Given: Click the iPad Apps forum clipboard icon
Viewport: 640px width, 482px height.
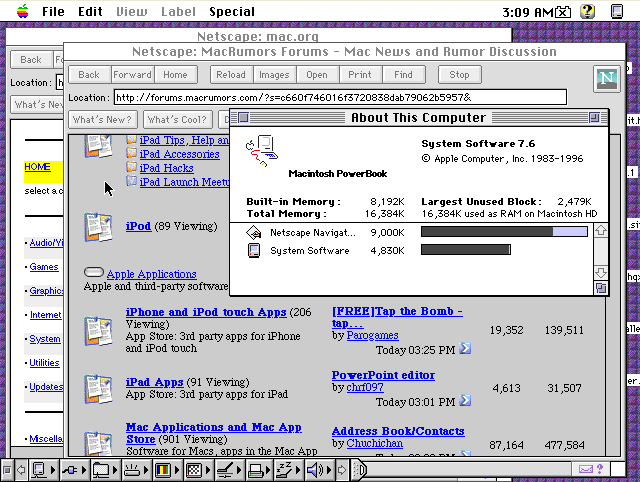Looking at the screenshot, I should tap(98, 389).
